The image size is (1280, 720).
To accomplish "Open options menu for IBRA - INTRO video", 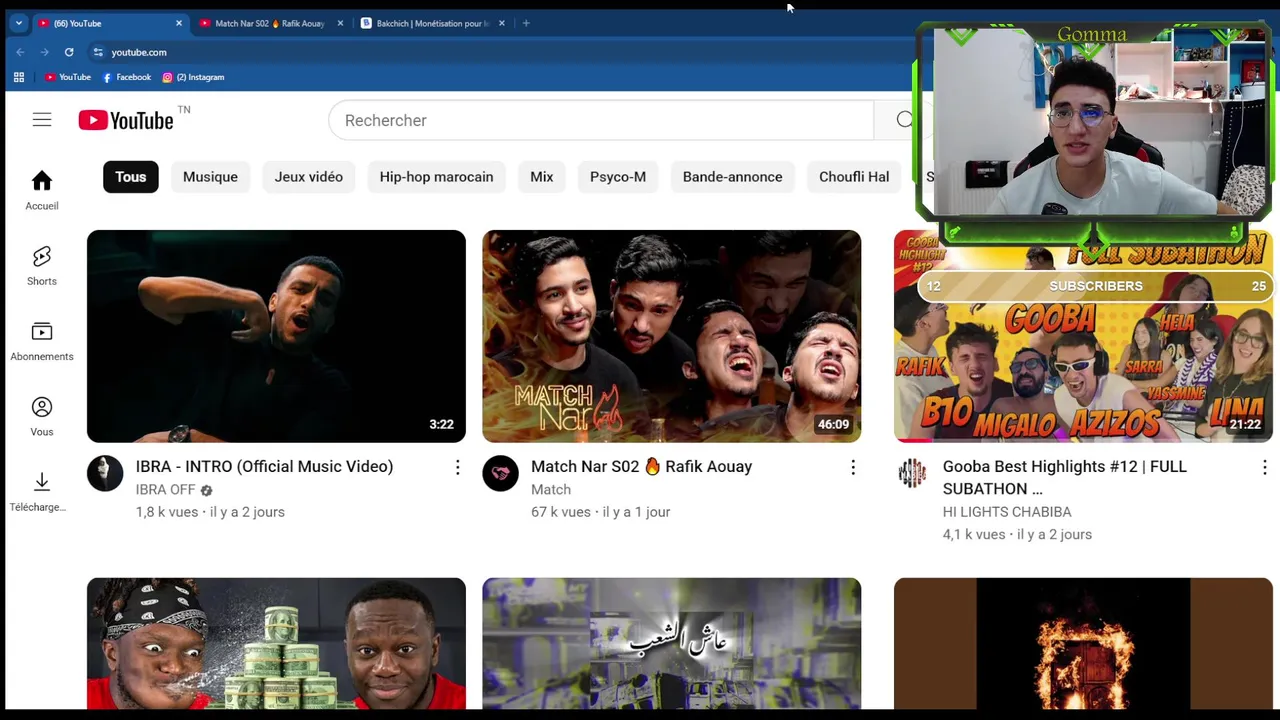I will point(457,467).
